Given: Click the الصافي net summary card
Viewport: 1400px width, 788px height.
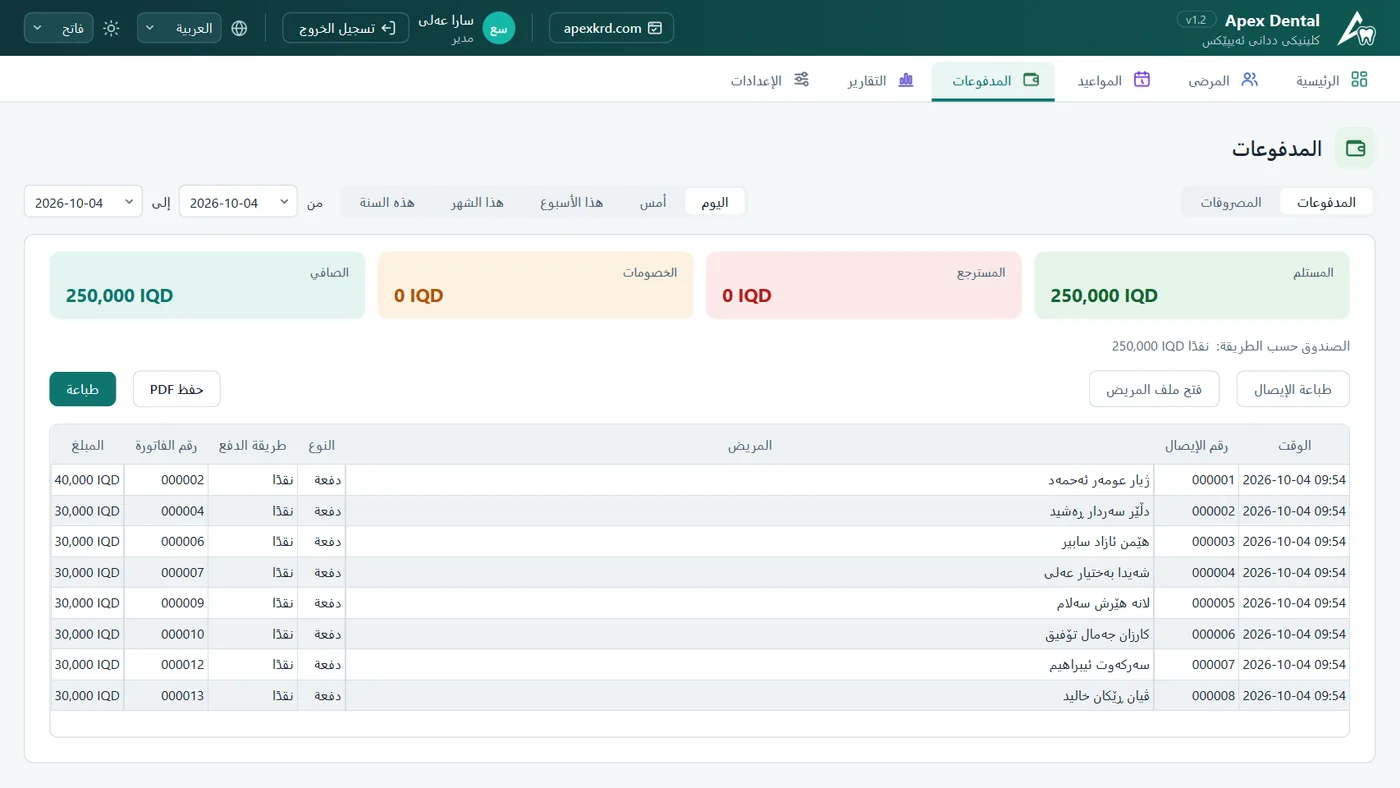Looking at the screenshot, I should tap(207, 285).
